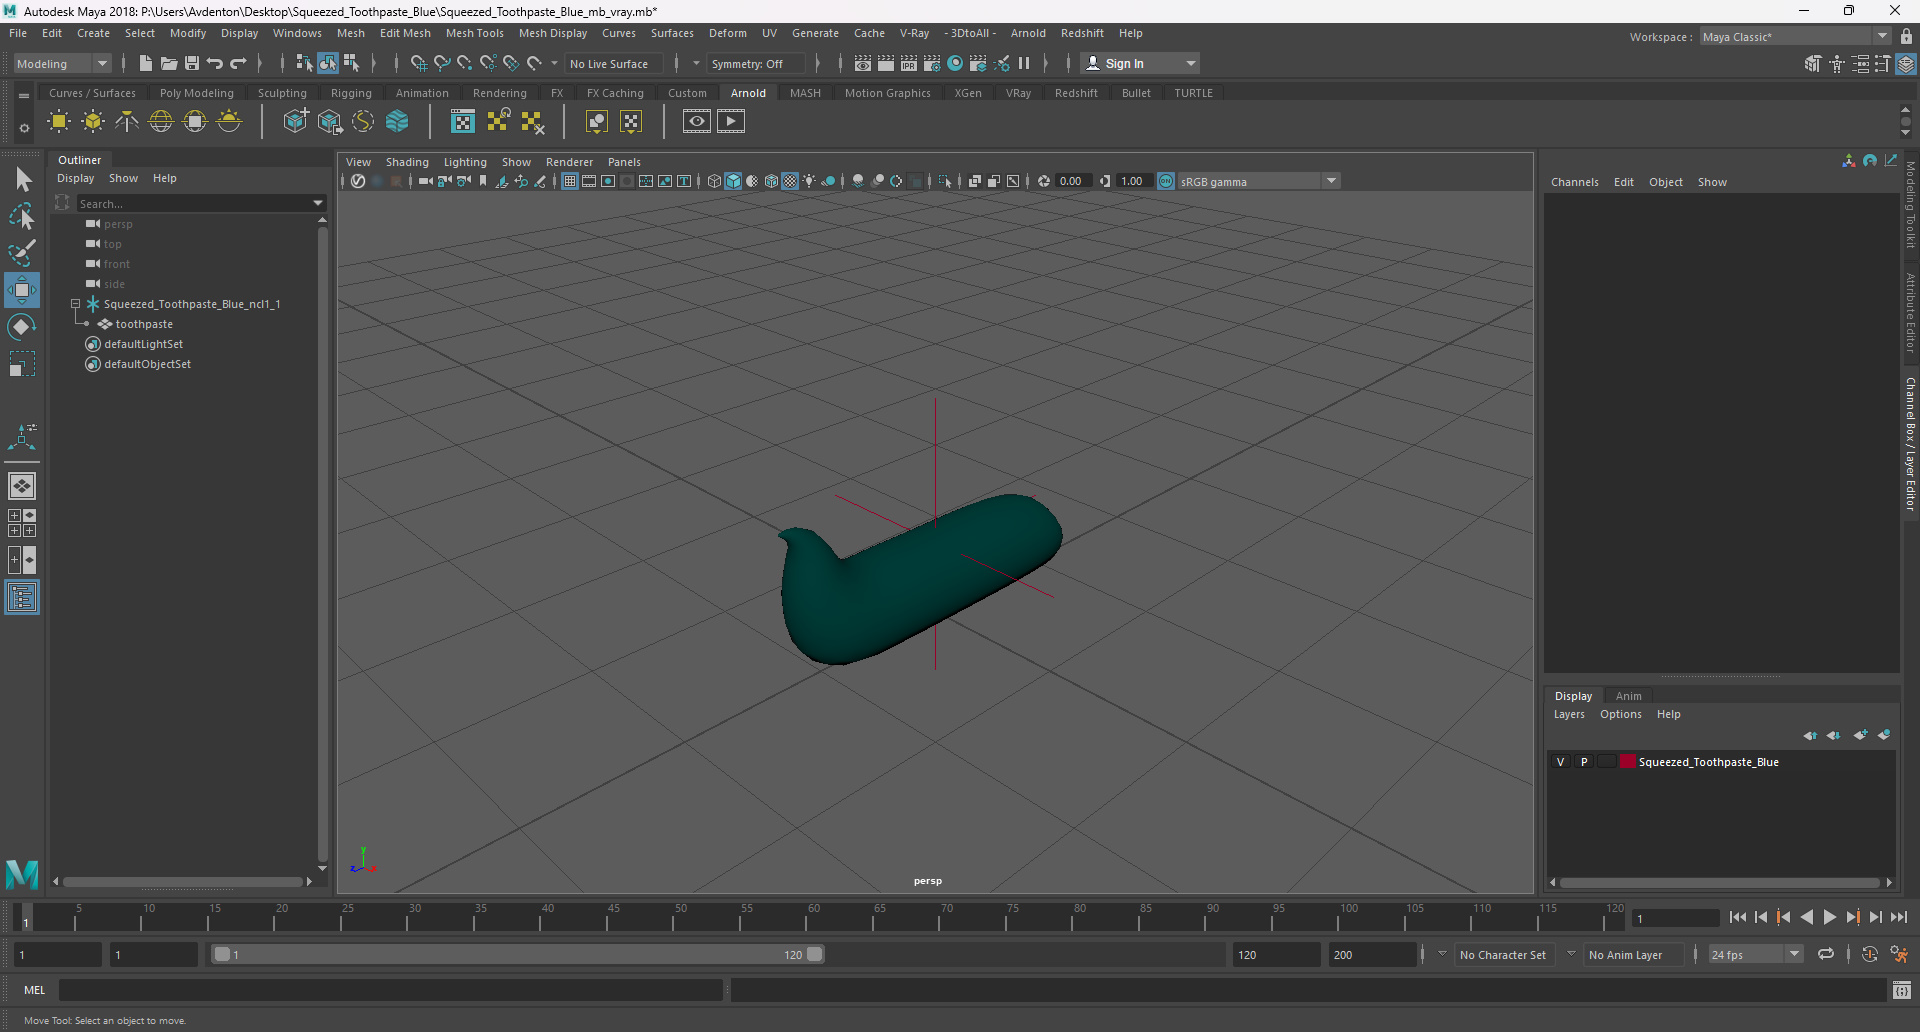This screenshot has height=1032, width=1920.
Task: Open Layers menu in the layer editor
Action: click(x=1568, y=714)
